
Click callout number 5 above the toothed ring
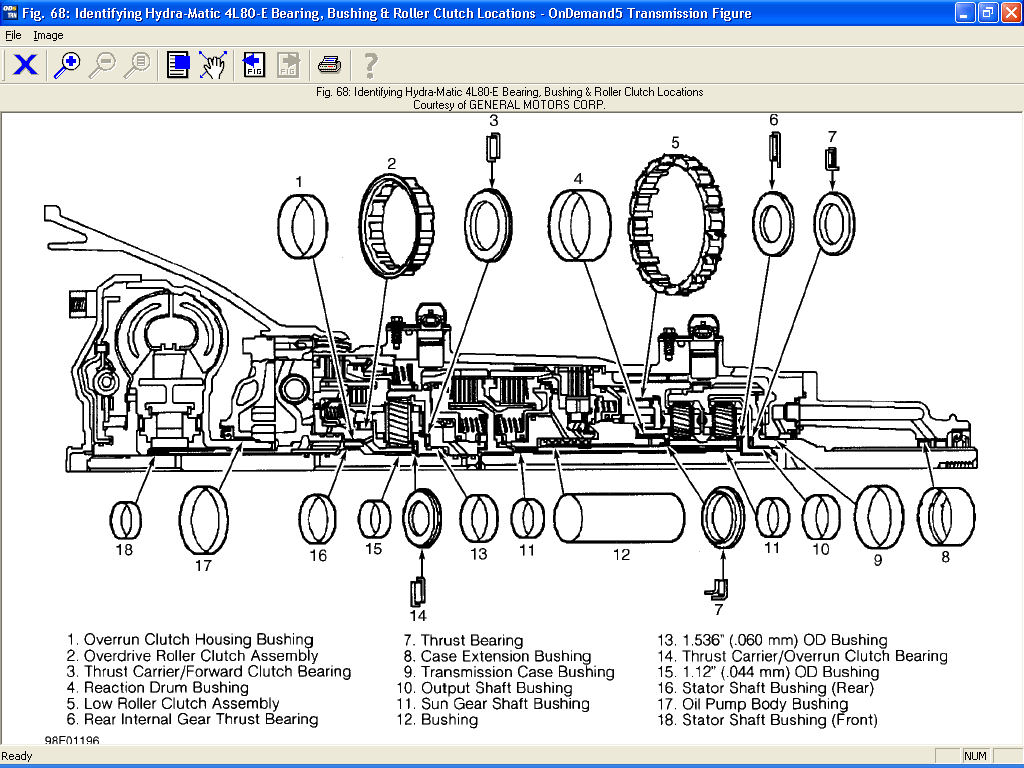(675, 142)
